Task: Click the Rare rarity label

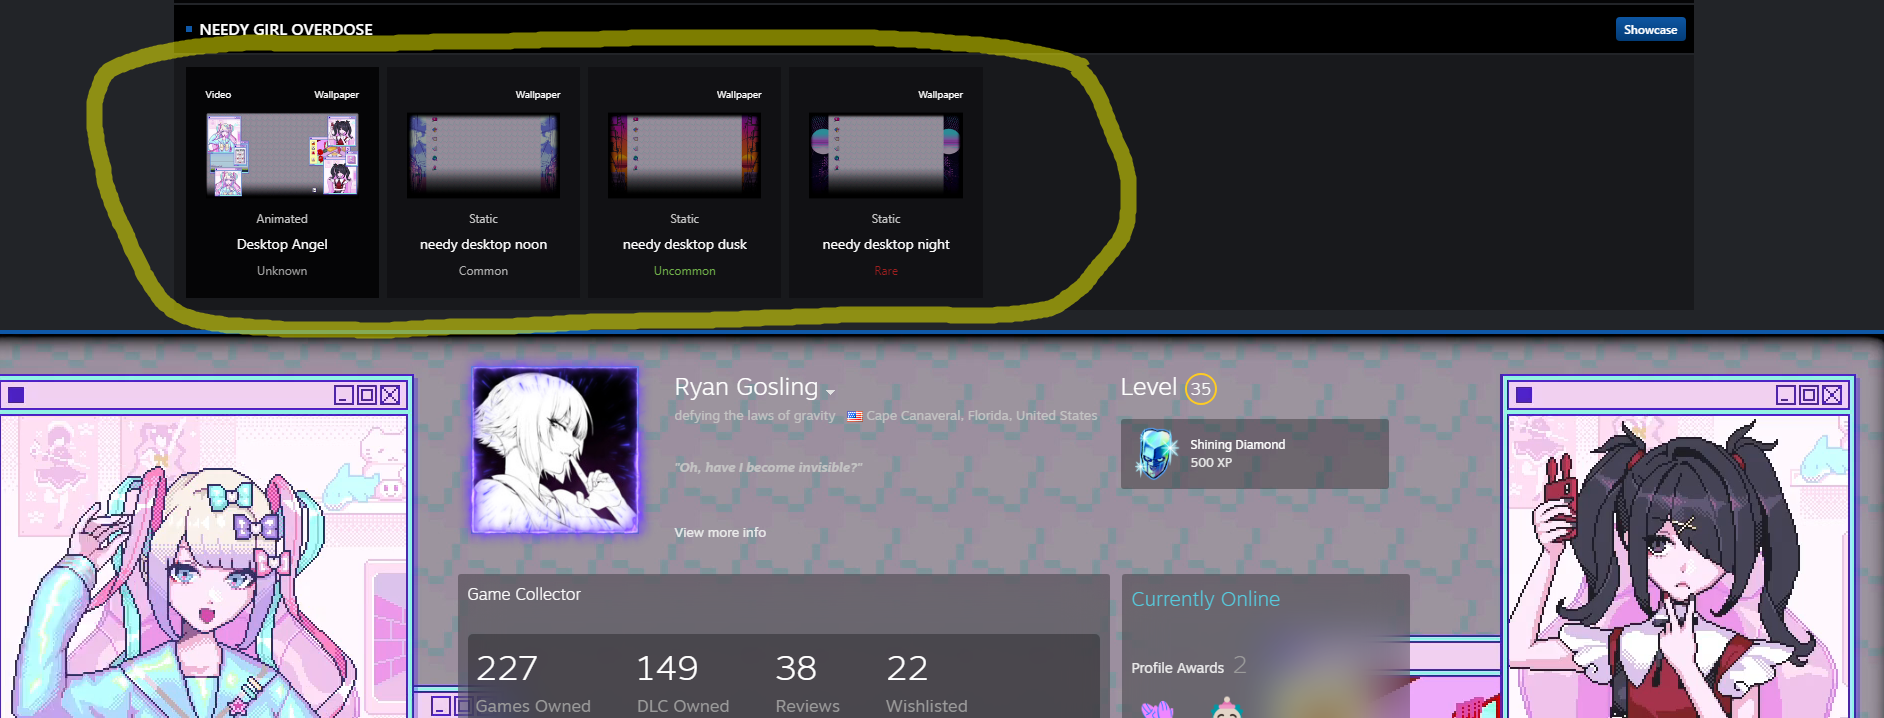Action: click(886, 271)
